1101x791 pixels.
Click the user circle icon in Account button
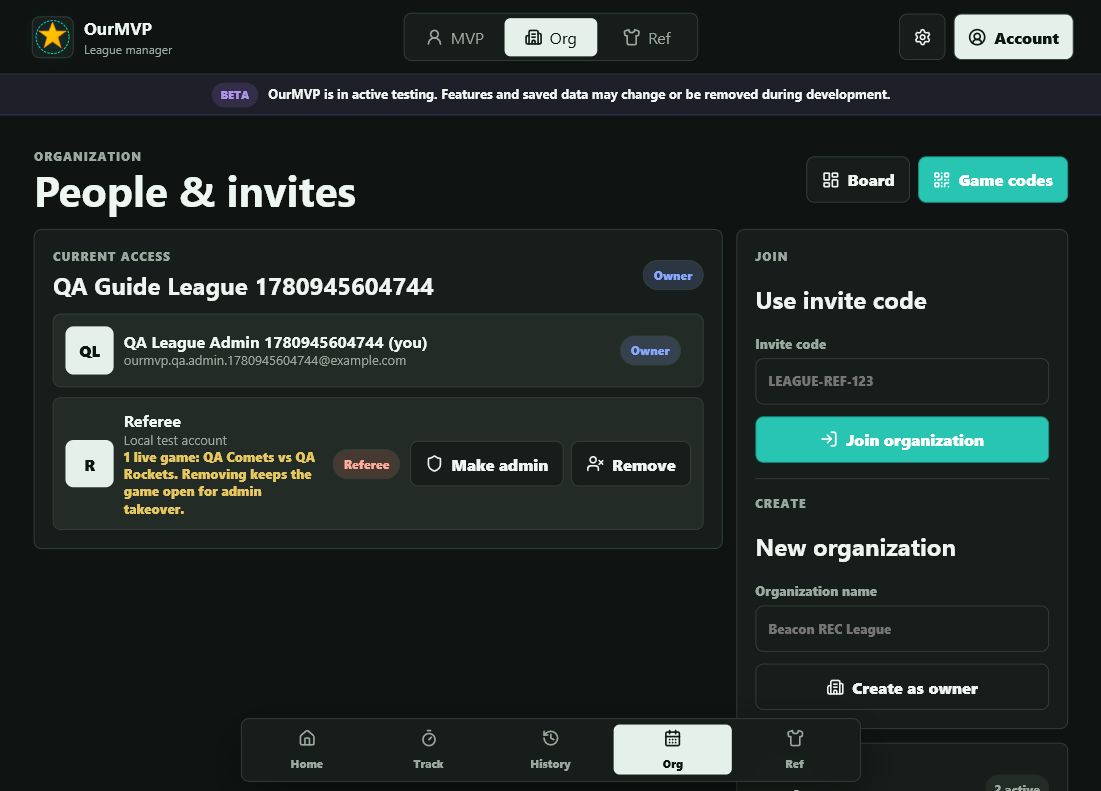click(x=977, y=37)
